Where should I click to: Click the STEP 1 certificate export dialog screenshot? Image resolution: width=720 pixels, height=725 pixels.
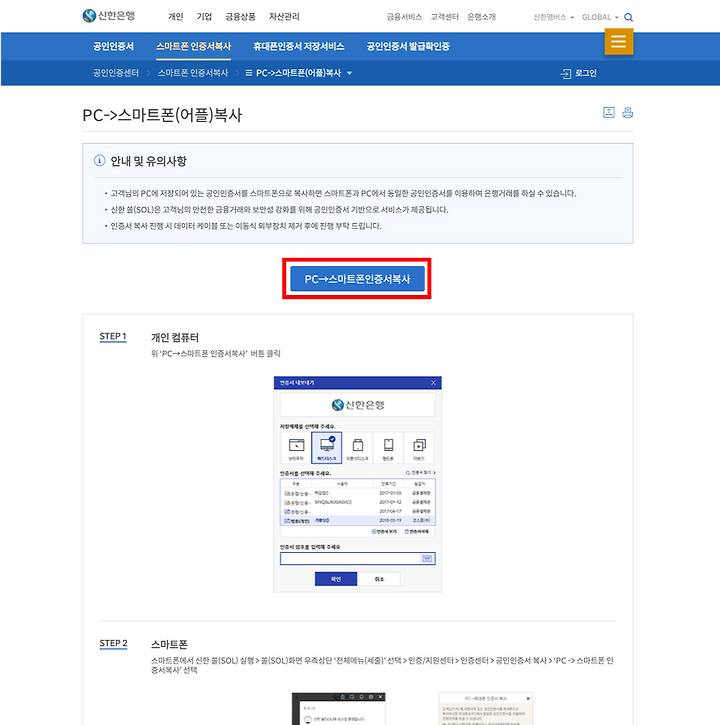point(357,484)
